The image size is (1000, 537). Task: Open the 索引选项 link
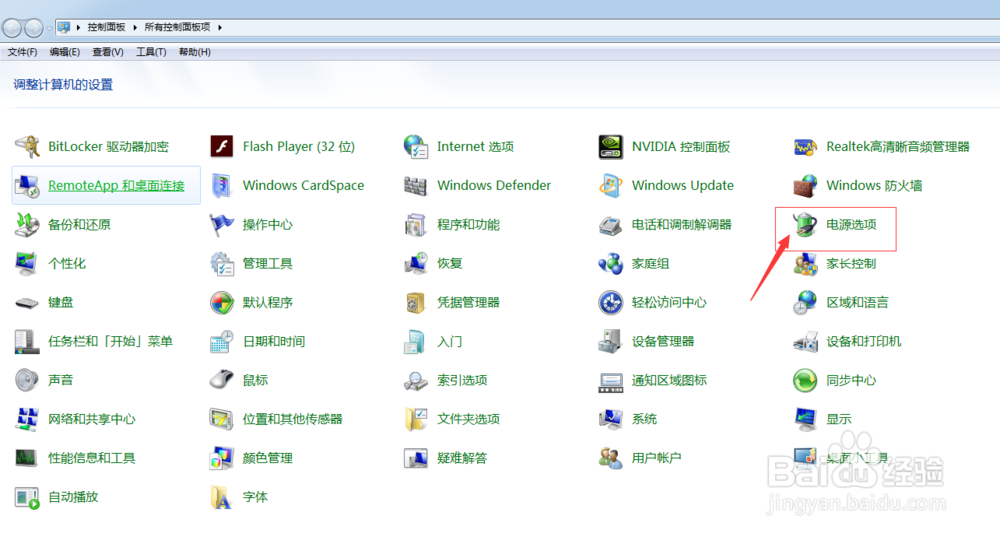[x=462, y=380]
